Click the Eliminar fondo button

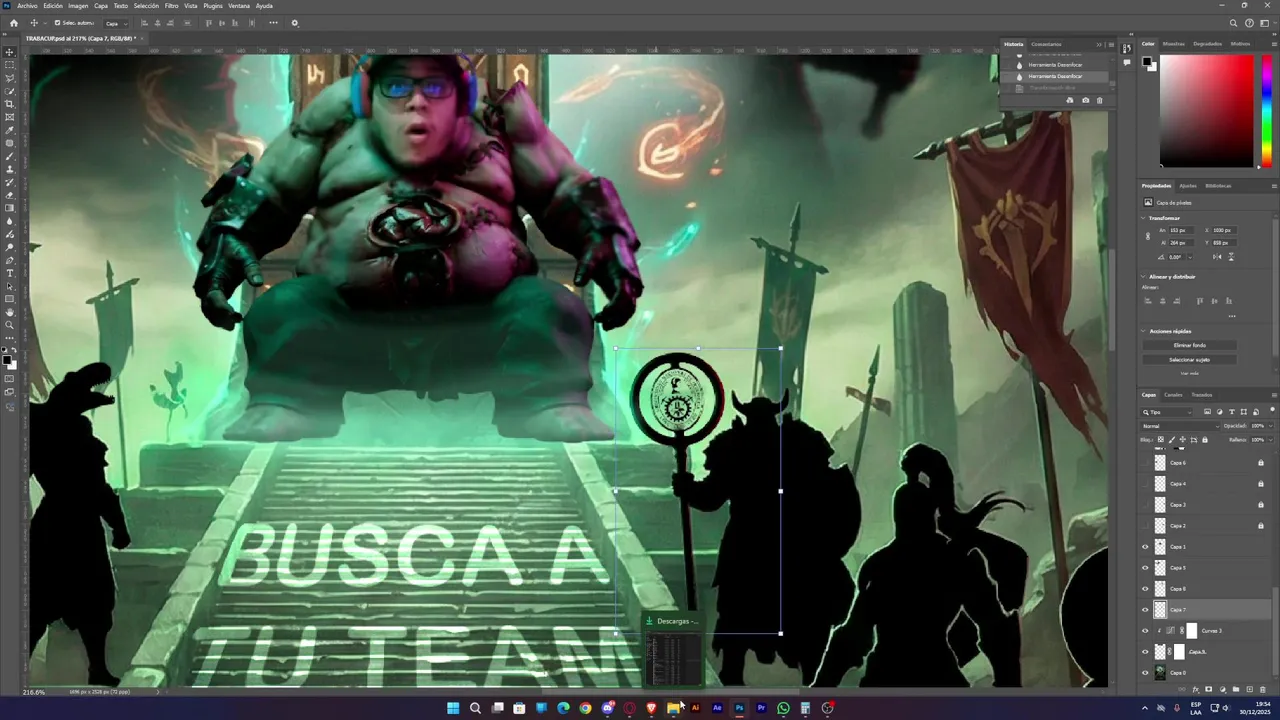click(x=1190, y=345)
